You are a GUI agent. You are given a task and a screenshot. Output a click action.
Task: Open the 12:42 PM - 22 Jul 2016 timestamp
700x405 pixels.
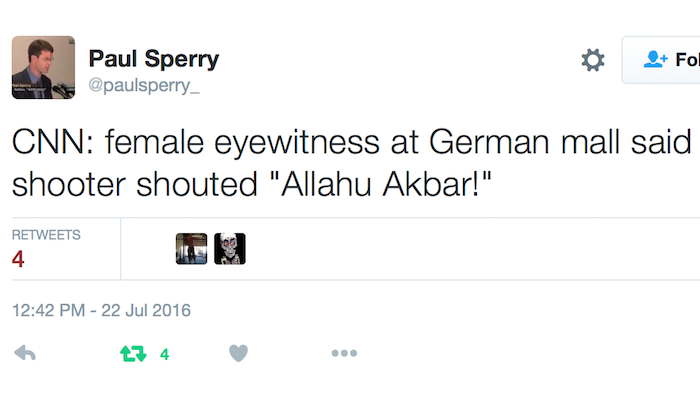(x=101, y=311)
